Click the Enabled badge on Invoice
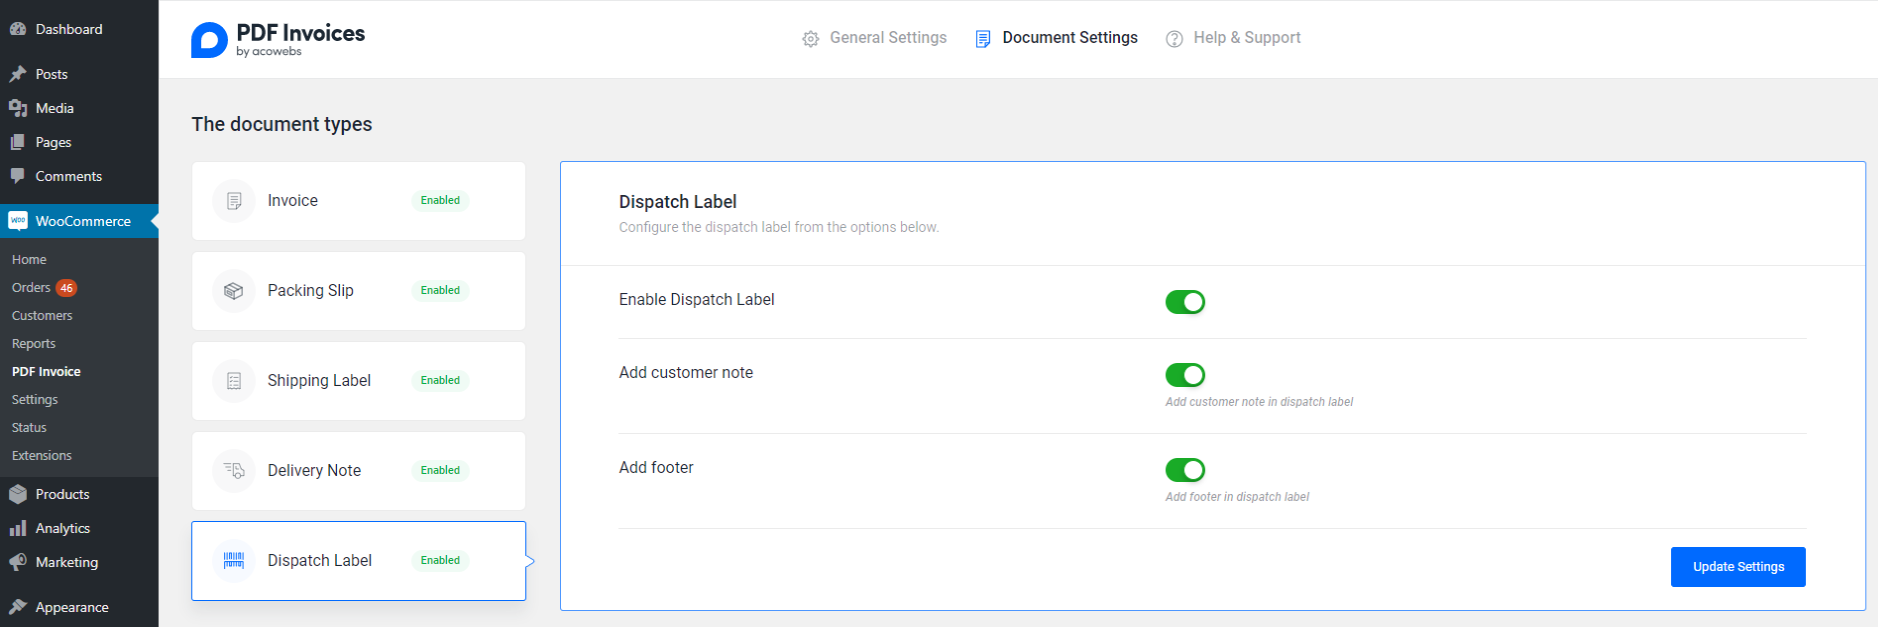The image size is (1878, 627). [x=440, y=201]
